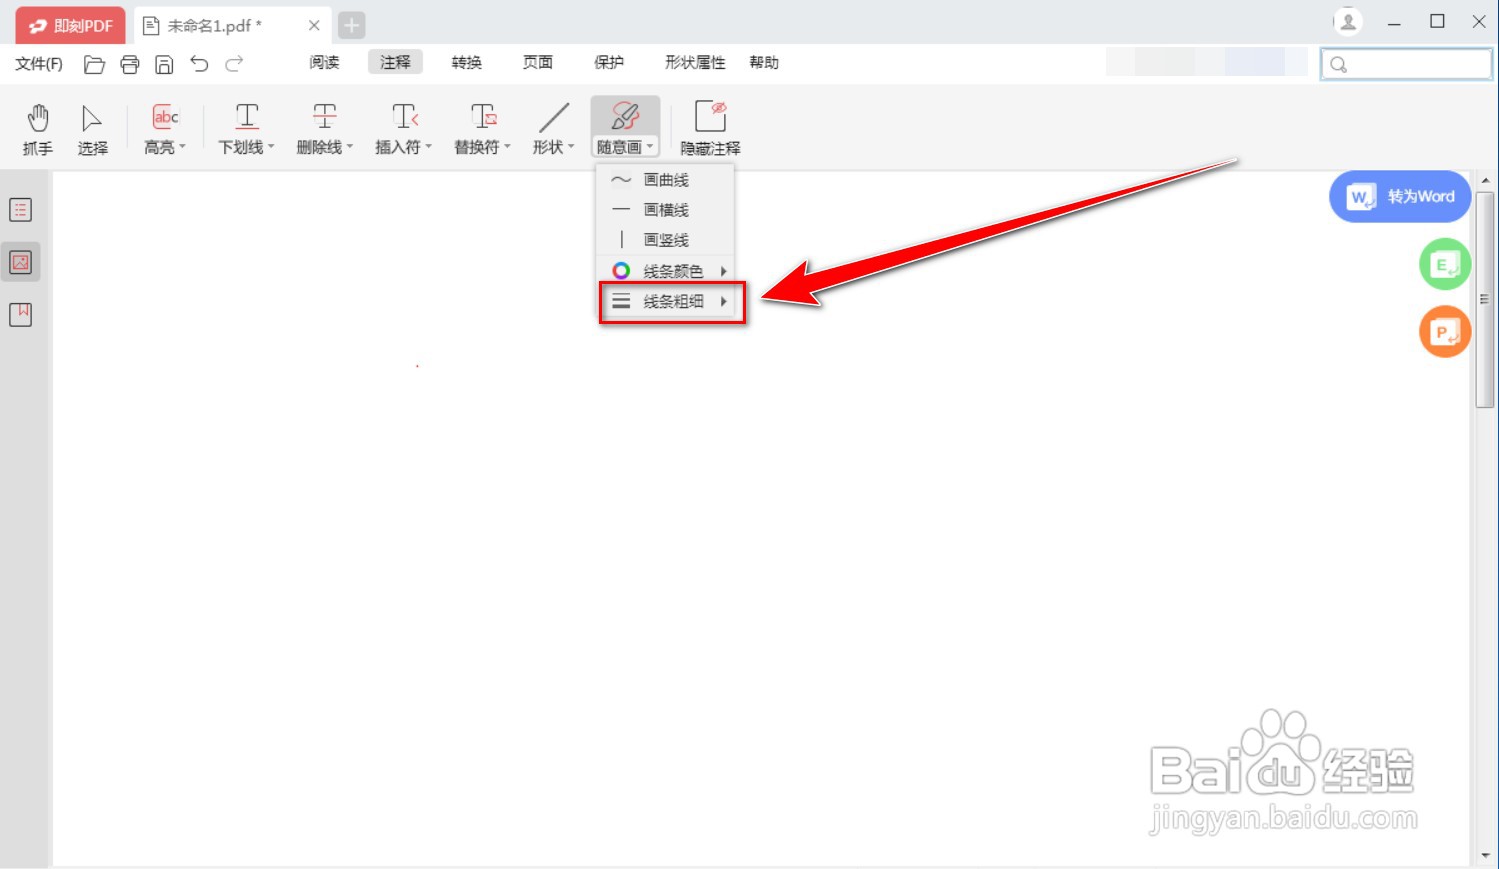Switch to the 保护 ribbon tab

pos(609,62)
